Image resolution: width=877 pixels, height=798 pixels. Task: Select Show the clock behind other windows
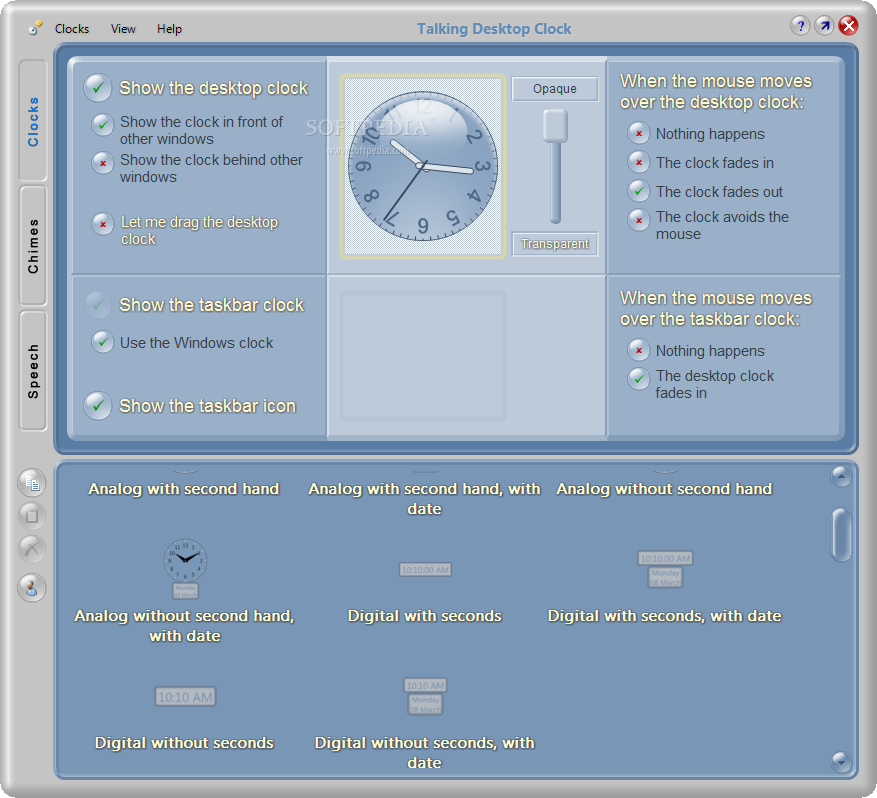click(103, 163)
